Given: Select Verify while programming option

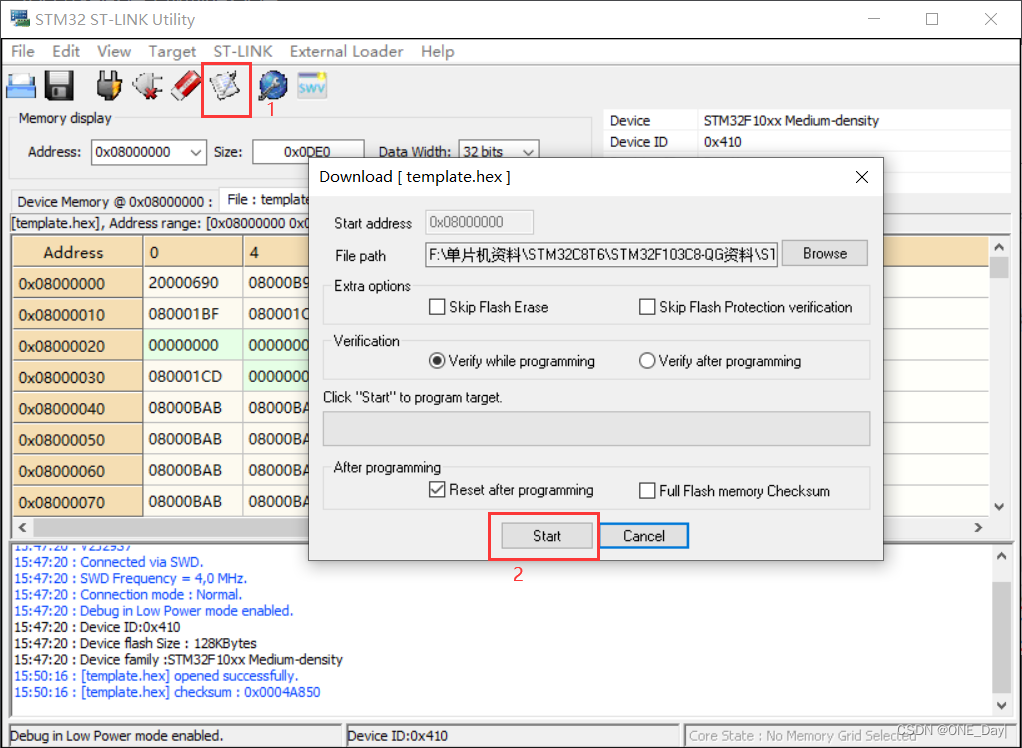Looking at the screenshot, I should click(437, 360).
